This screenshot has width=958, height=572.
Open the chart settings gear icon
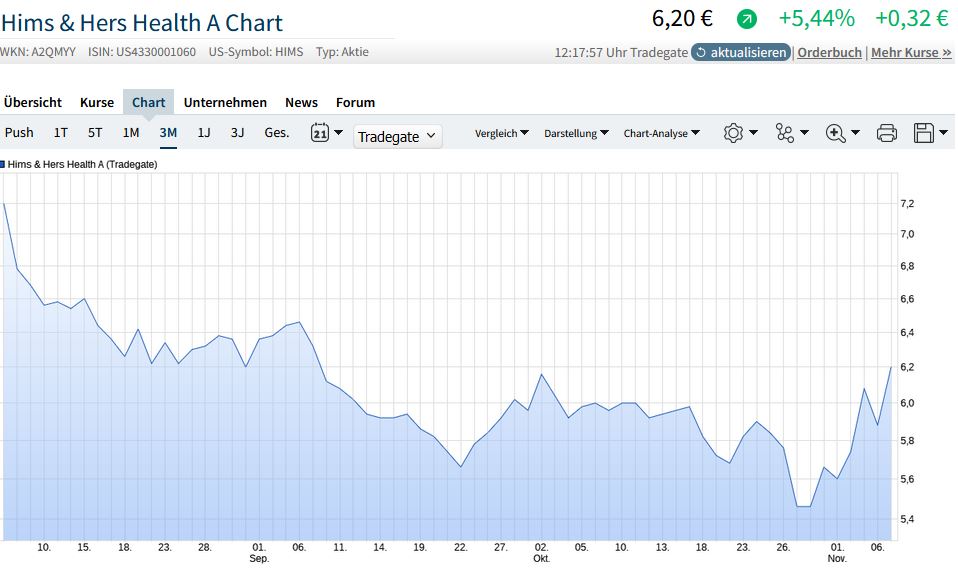(733, 133)
